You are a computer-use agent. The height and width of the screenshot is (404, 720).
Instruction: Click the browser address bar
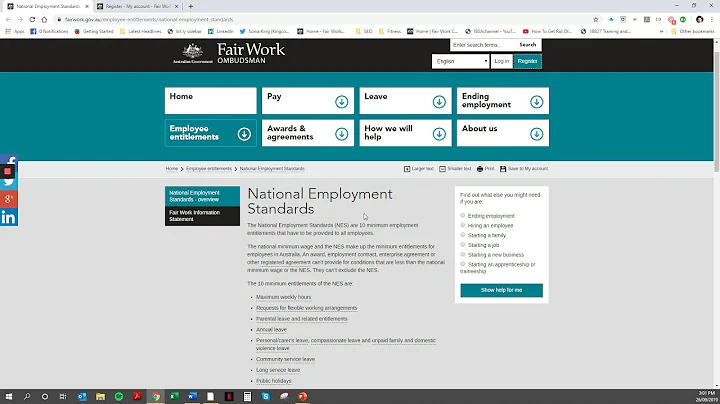(321, 19)
